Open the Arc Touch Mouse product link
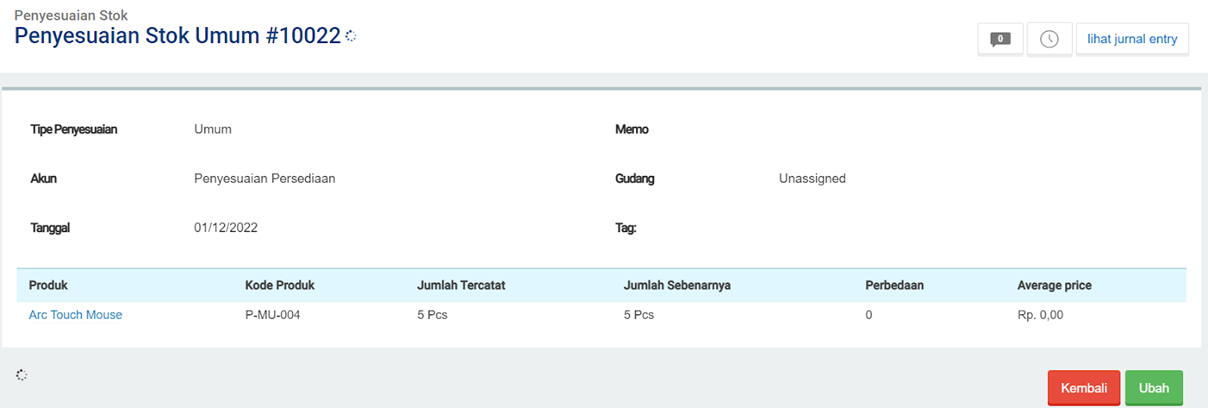Image resolution: width=1208 pixels, height=408 pixels. pos(75,315)
